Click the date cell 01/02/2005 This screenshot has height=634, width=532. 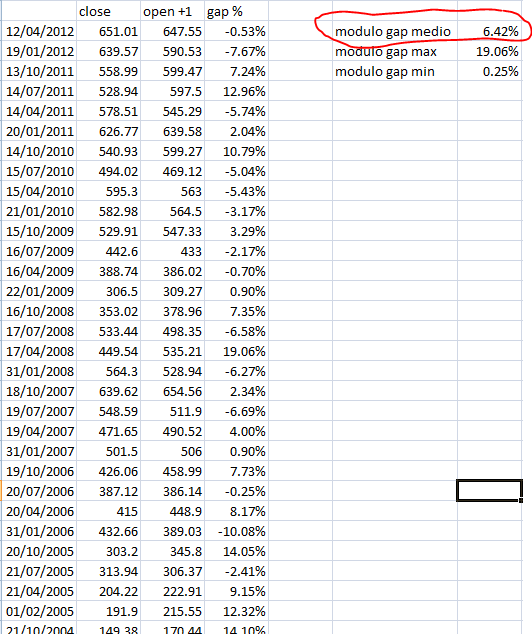pos(39,611)
